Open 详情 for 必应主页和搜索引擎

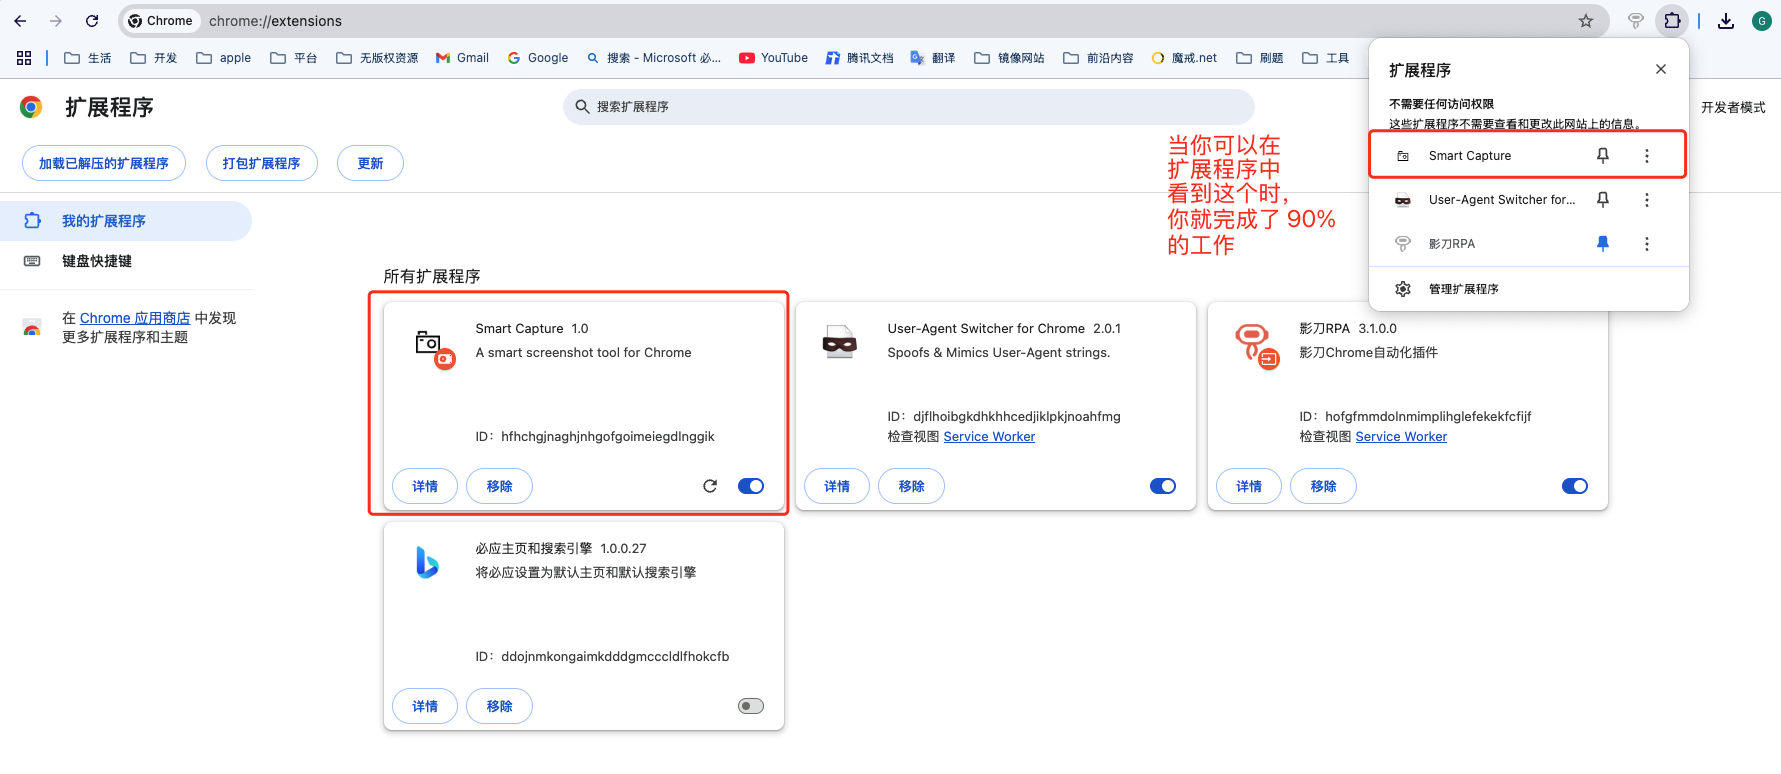coord(425,706)
